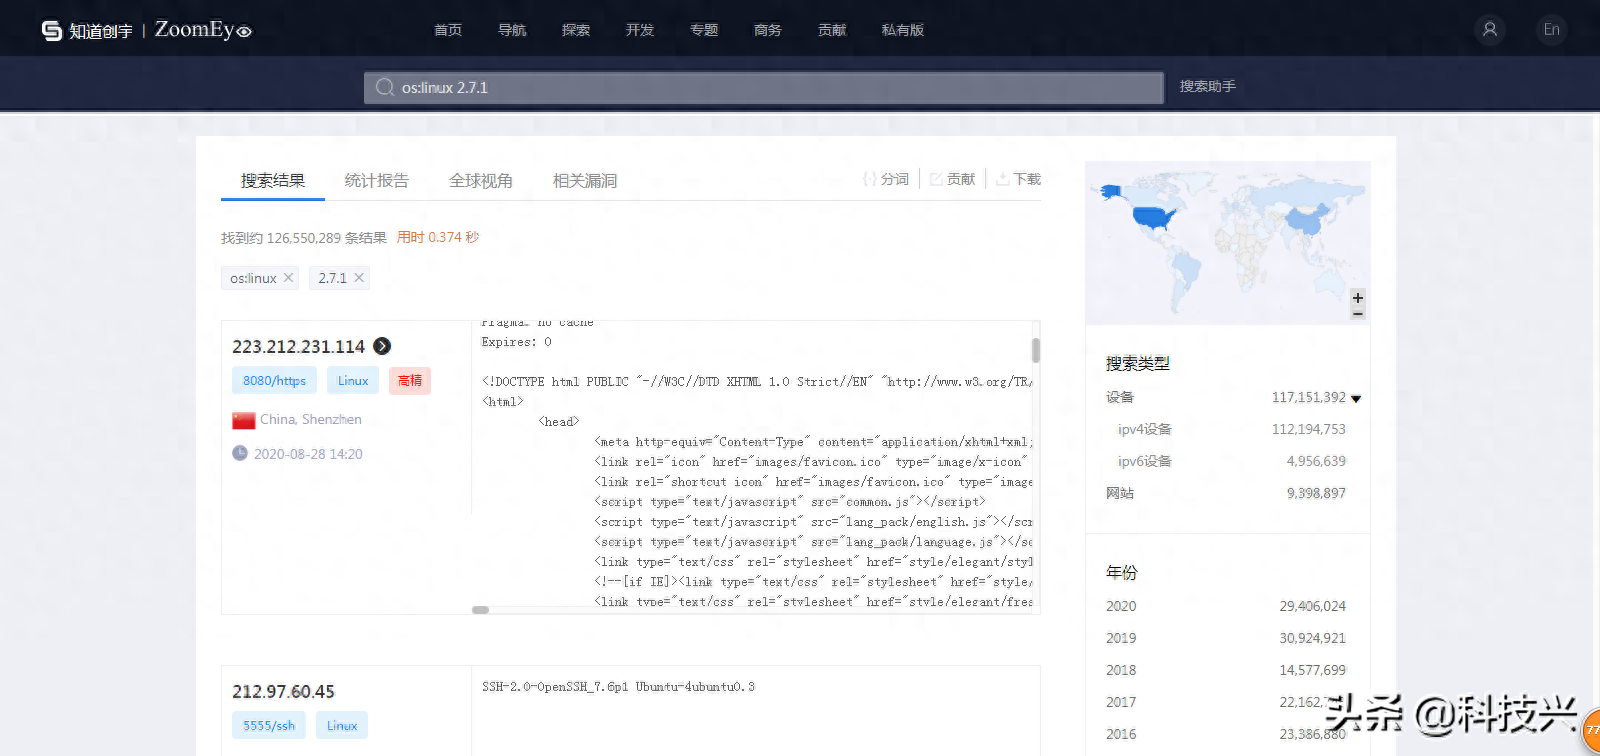Click the 9,398,897 website count
Screen dimensions: 1600x756
pyautogui.click(x=1316, y=494)
